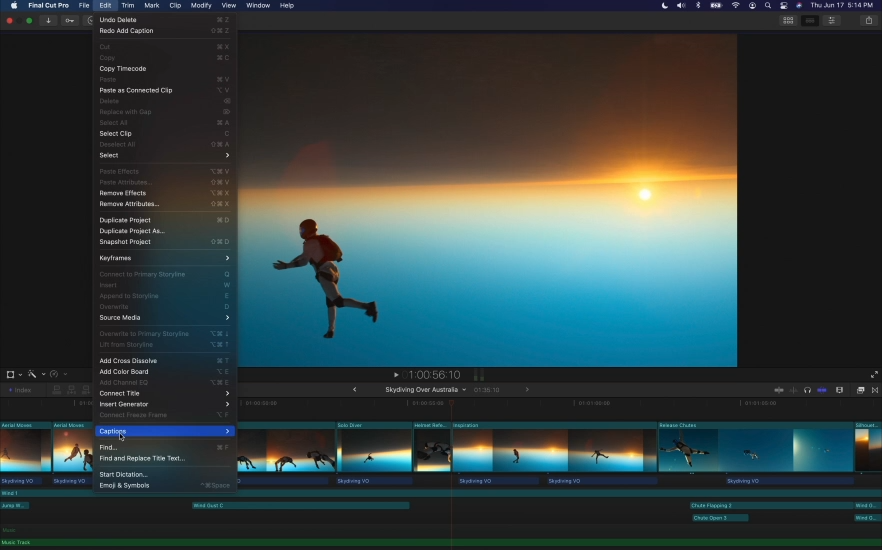The height and width of the screenshot is (550, 882).
Task: Click the Wi-Fi status icon
Action: pos(735,5)
